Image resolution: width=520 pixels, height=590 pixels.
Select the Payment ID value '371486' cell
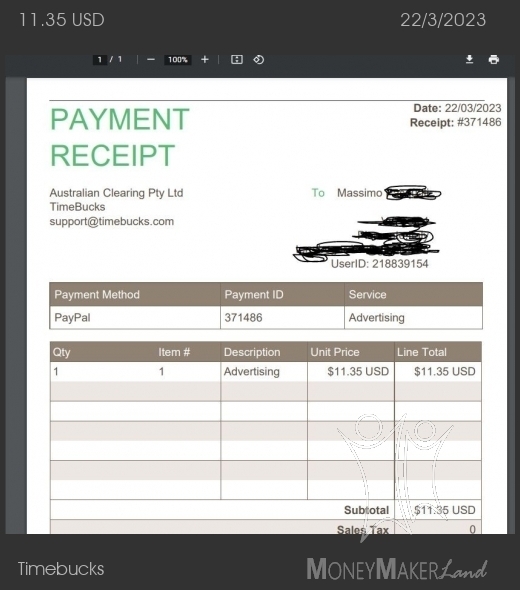(282, 318)
